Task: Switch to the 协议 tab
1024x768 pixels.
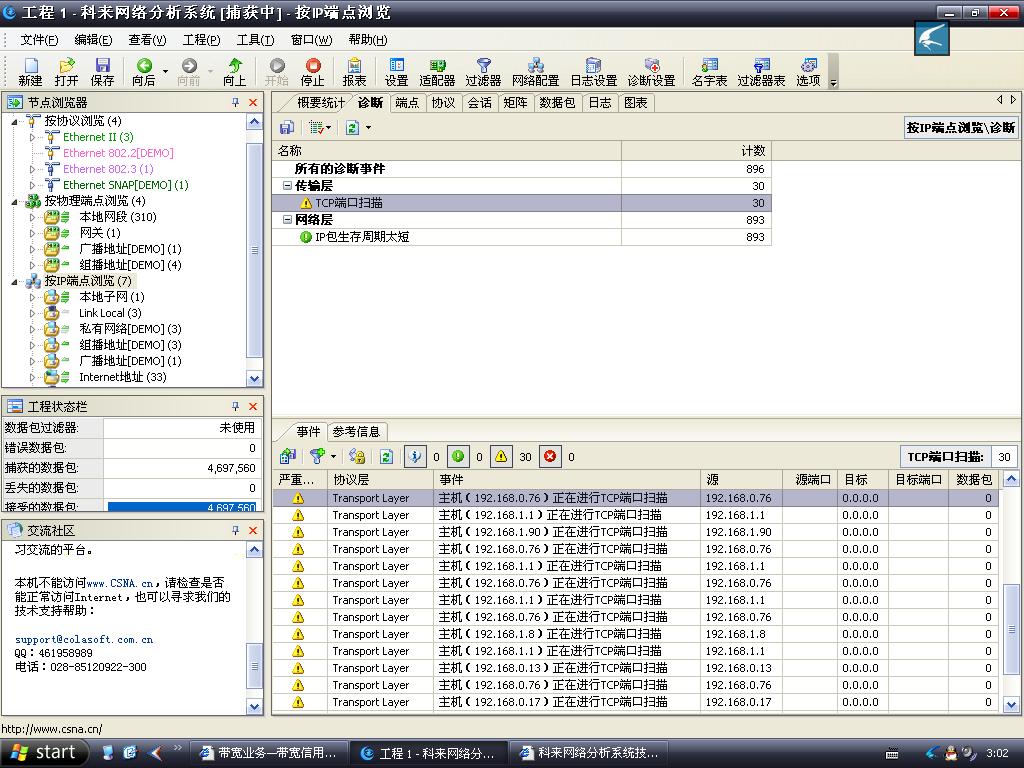Action: pyautogui.click(x=443, y=102)
